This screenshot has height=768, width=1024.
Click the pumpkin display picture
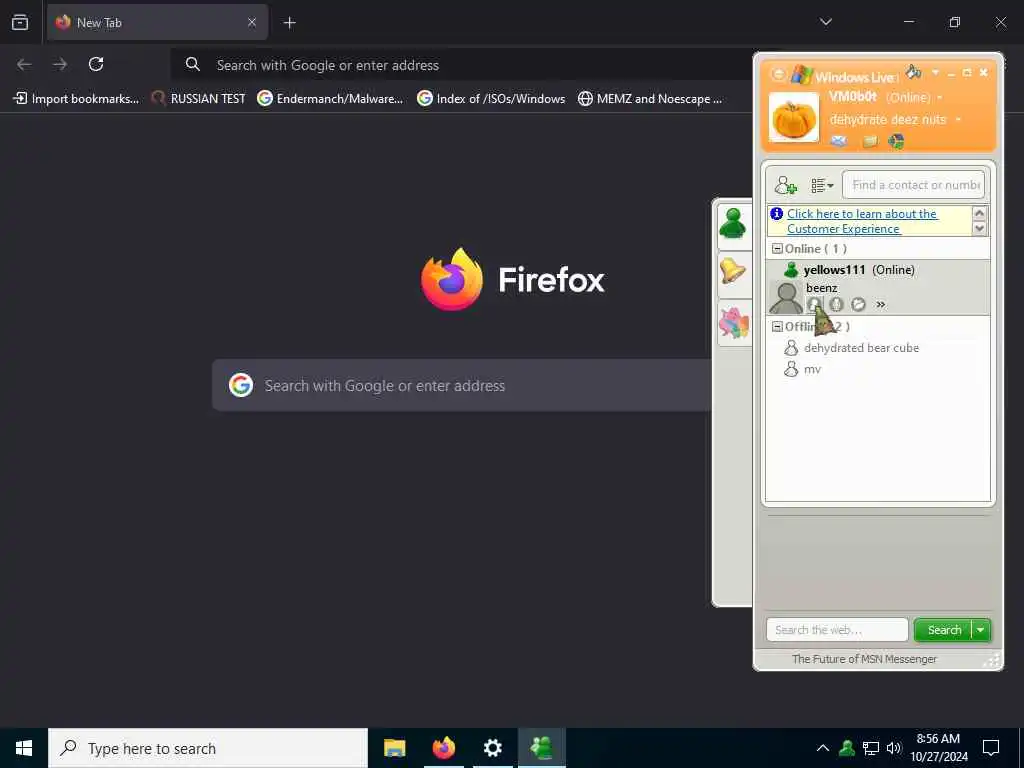793,118
